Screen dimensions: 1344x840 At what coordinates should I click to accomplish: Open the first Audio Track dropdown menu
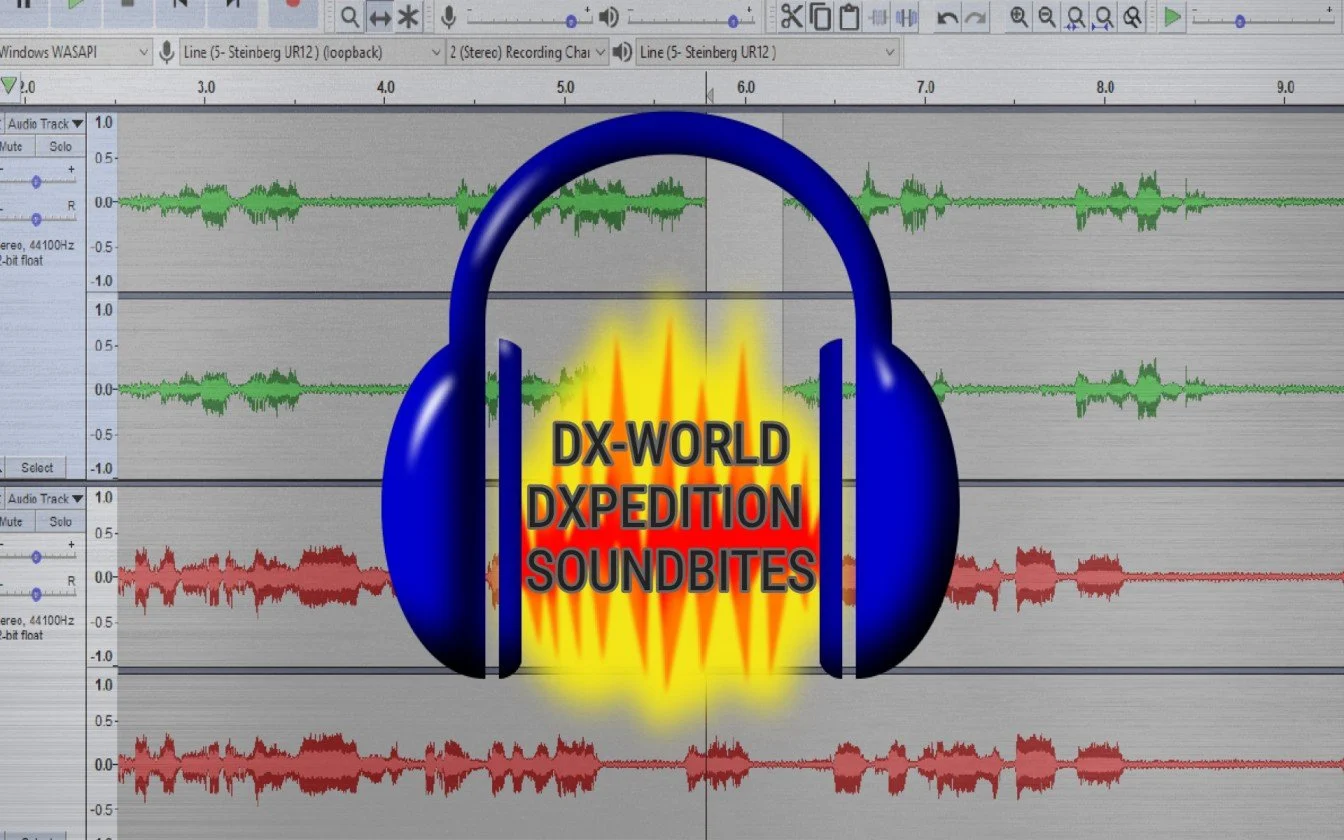pyautogui.click(x=44, y=124)
